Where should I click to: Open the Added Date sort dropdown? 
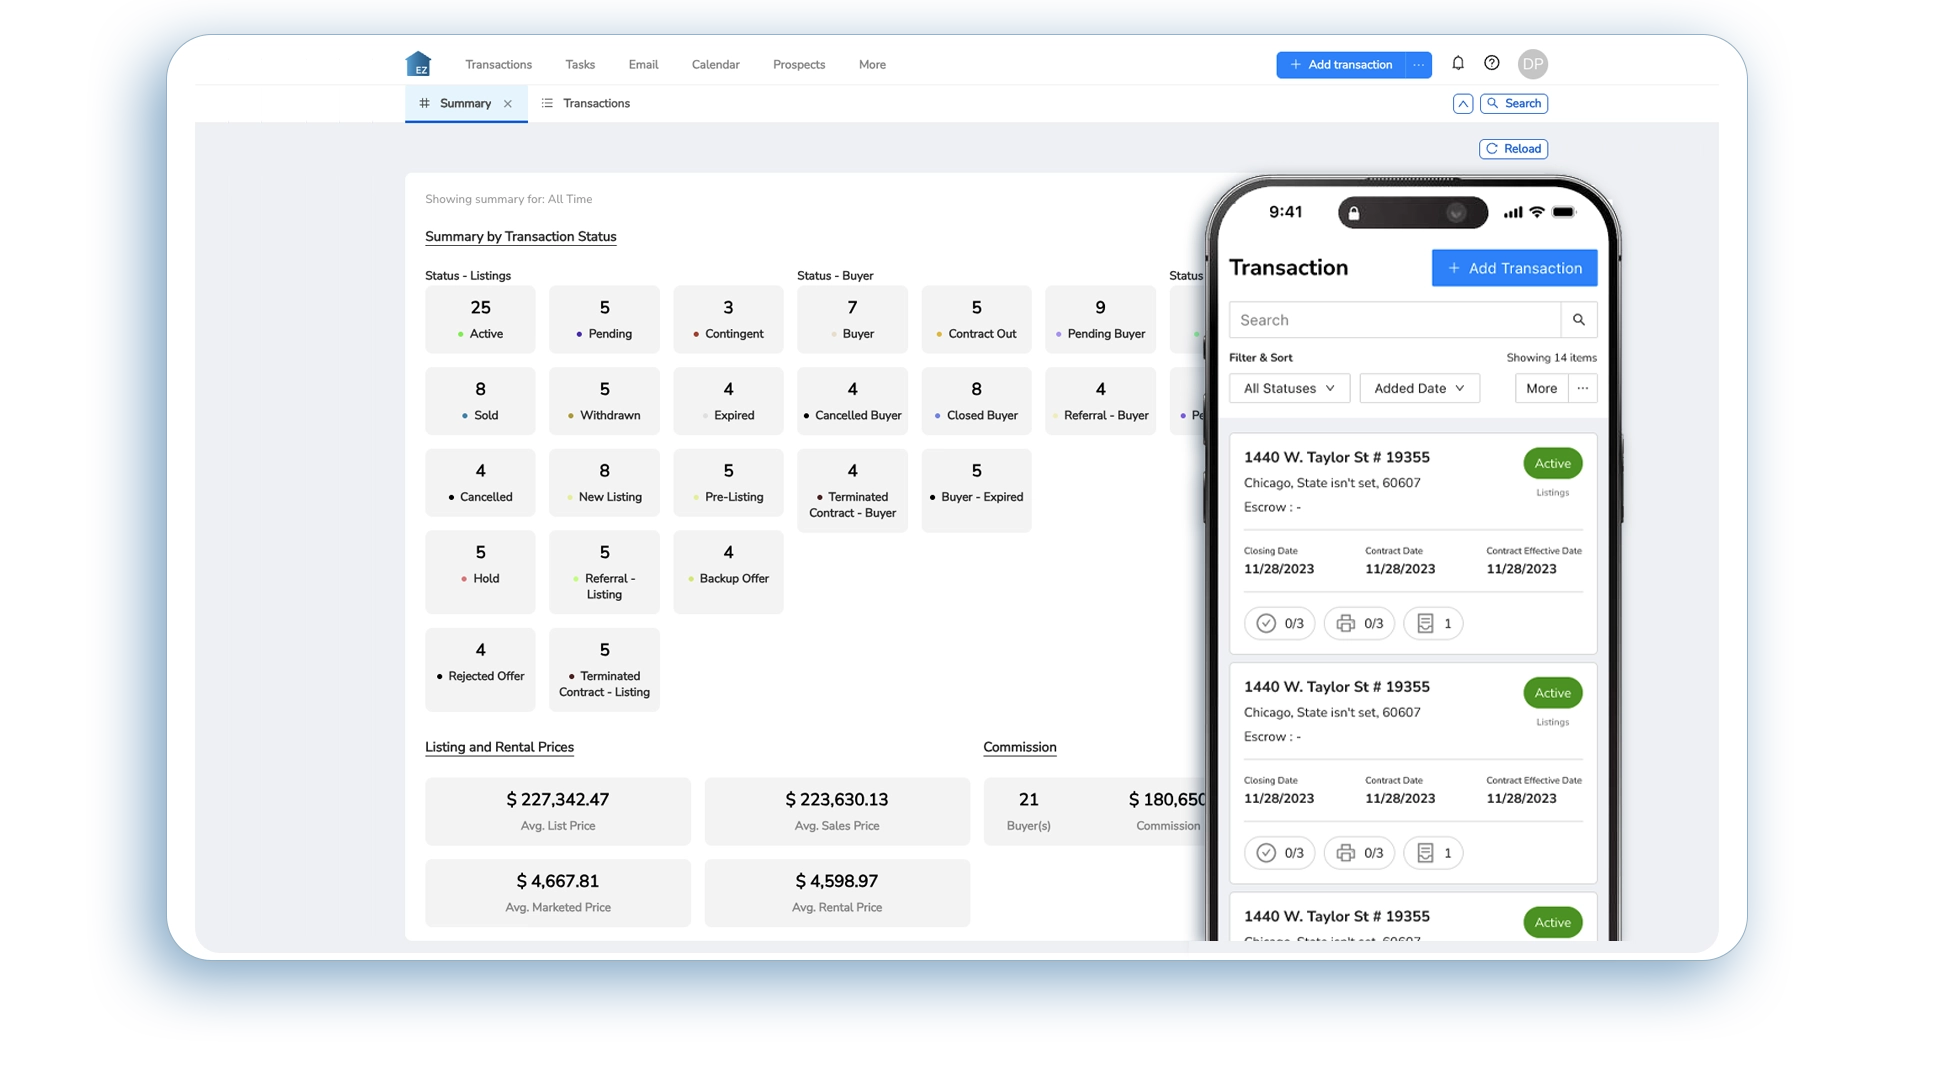1419,388
